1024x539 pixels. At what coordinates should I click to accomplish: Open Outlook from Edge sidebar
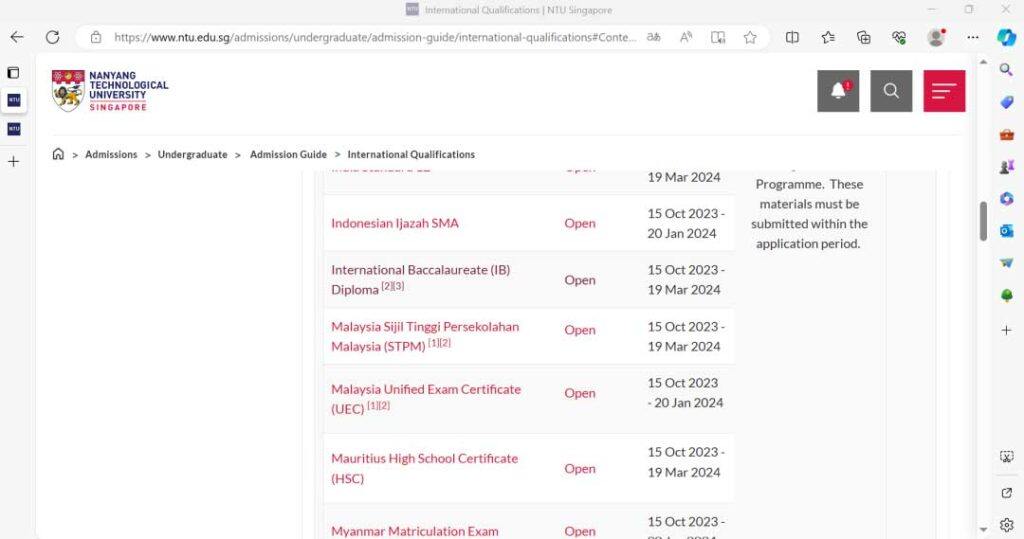1006,231
